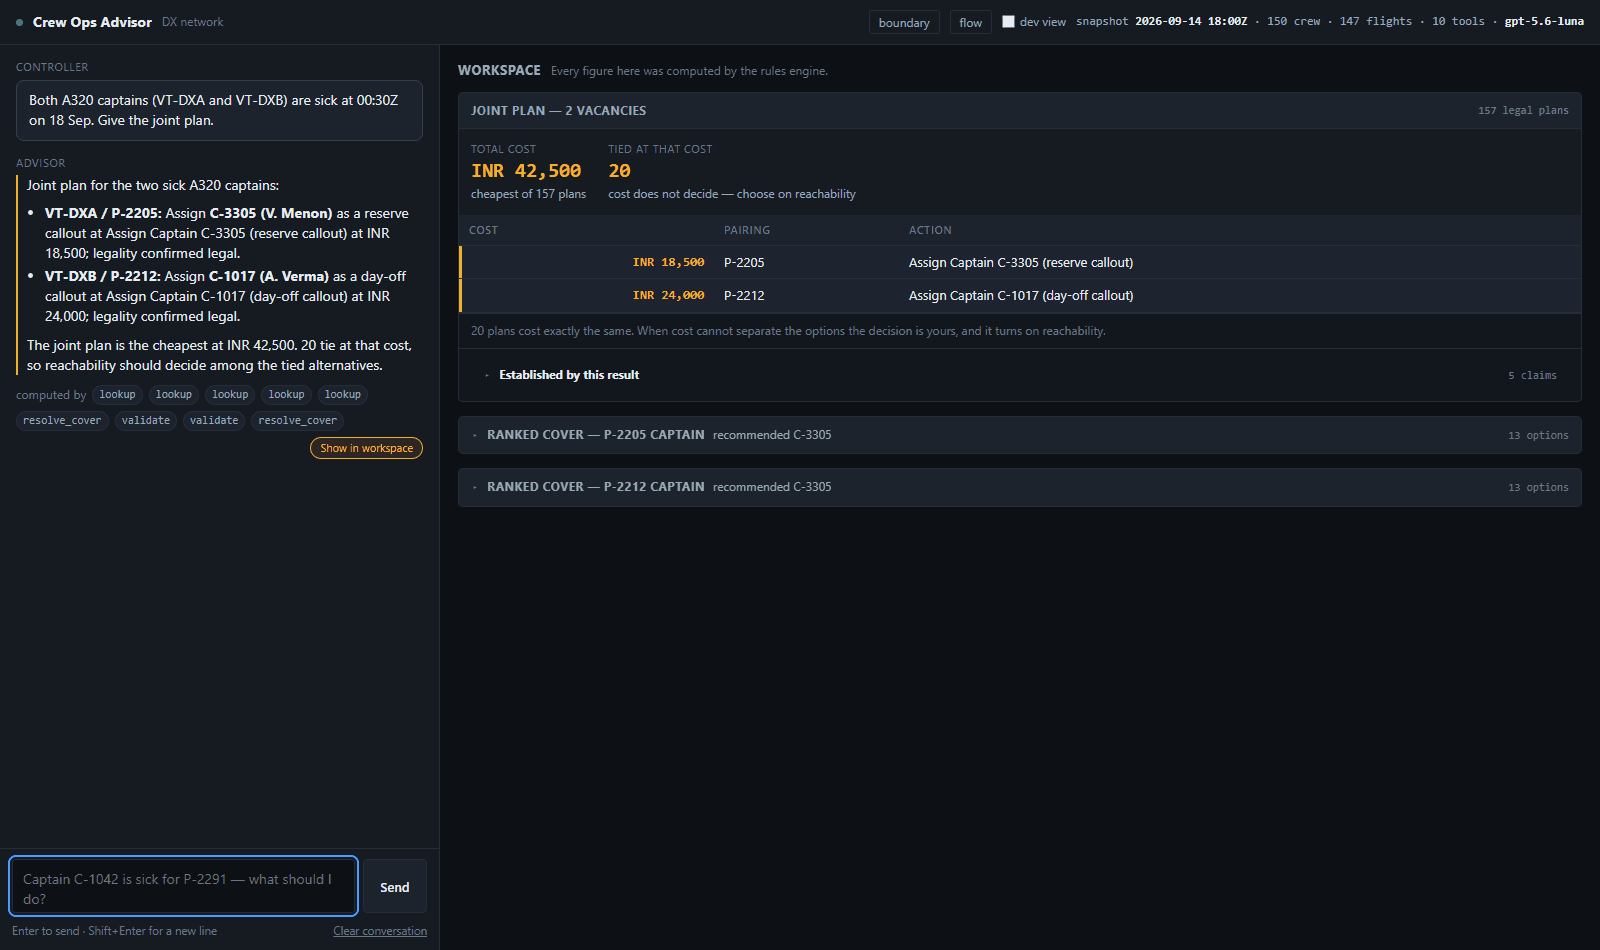The image size is (1600, 950).
Task: Click the 'Assign Captain C-1017 (day-off callout)' action
Action: click(1021, 296)
